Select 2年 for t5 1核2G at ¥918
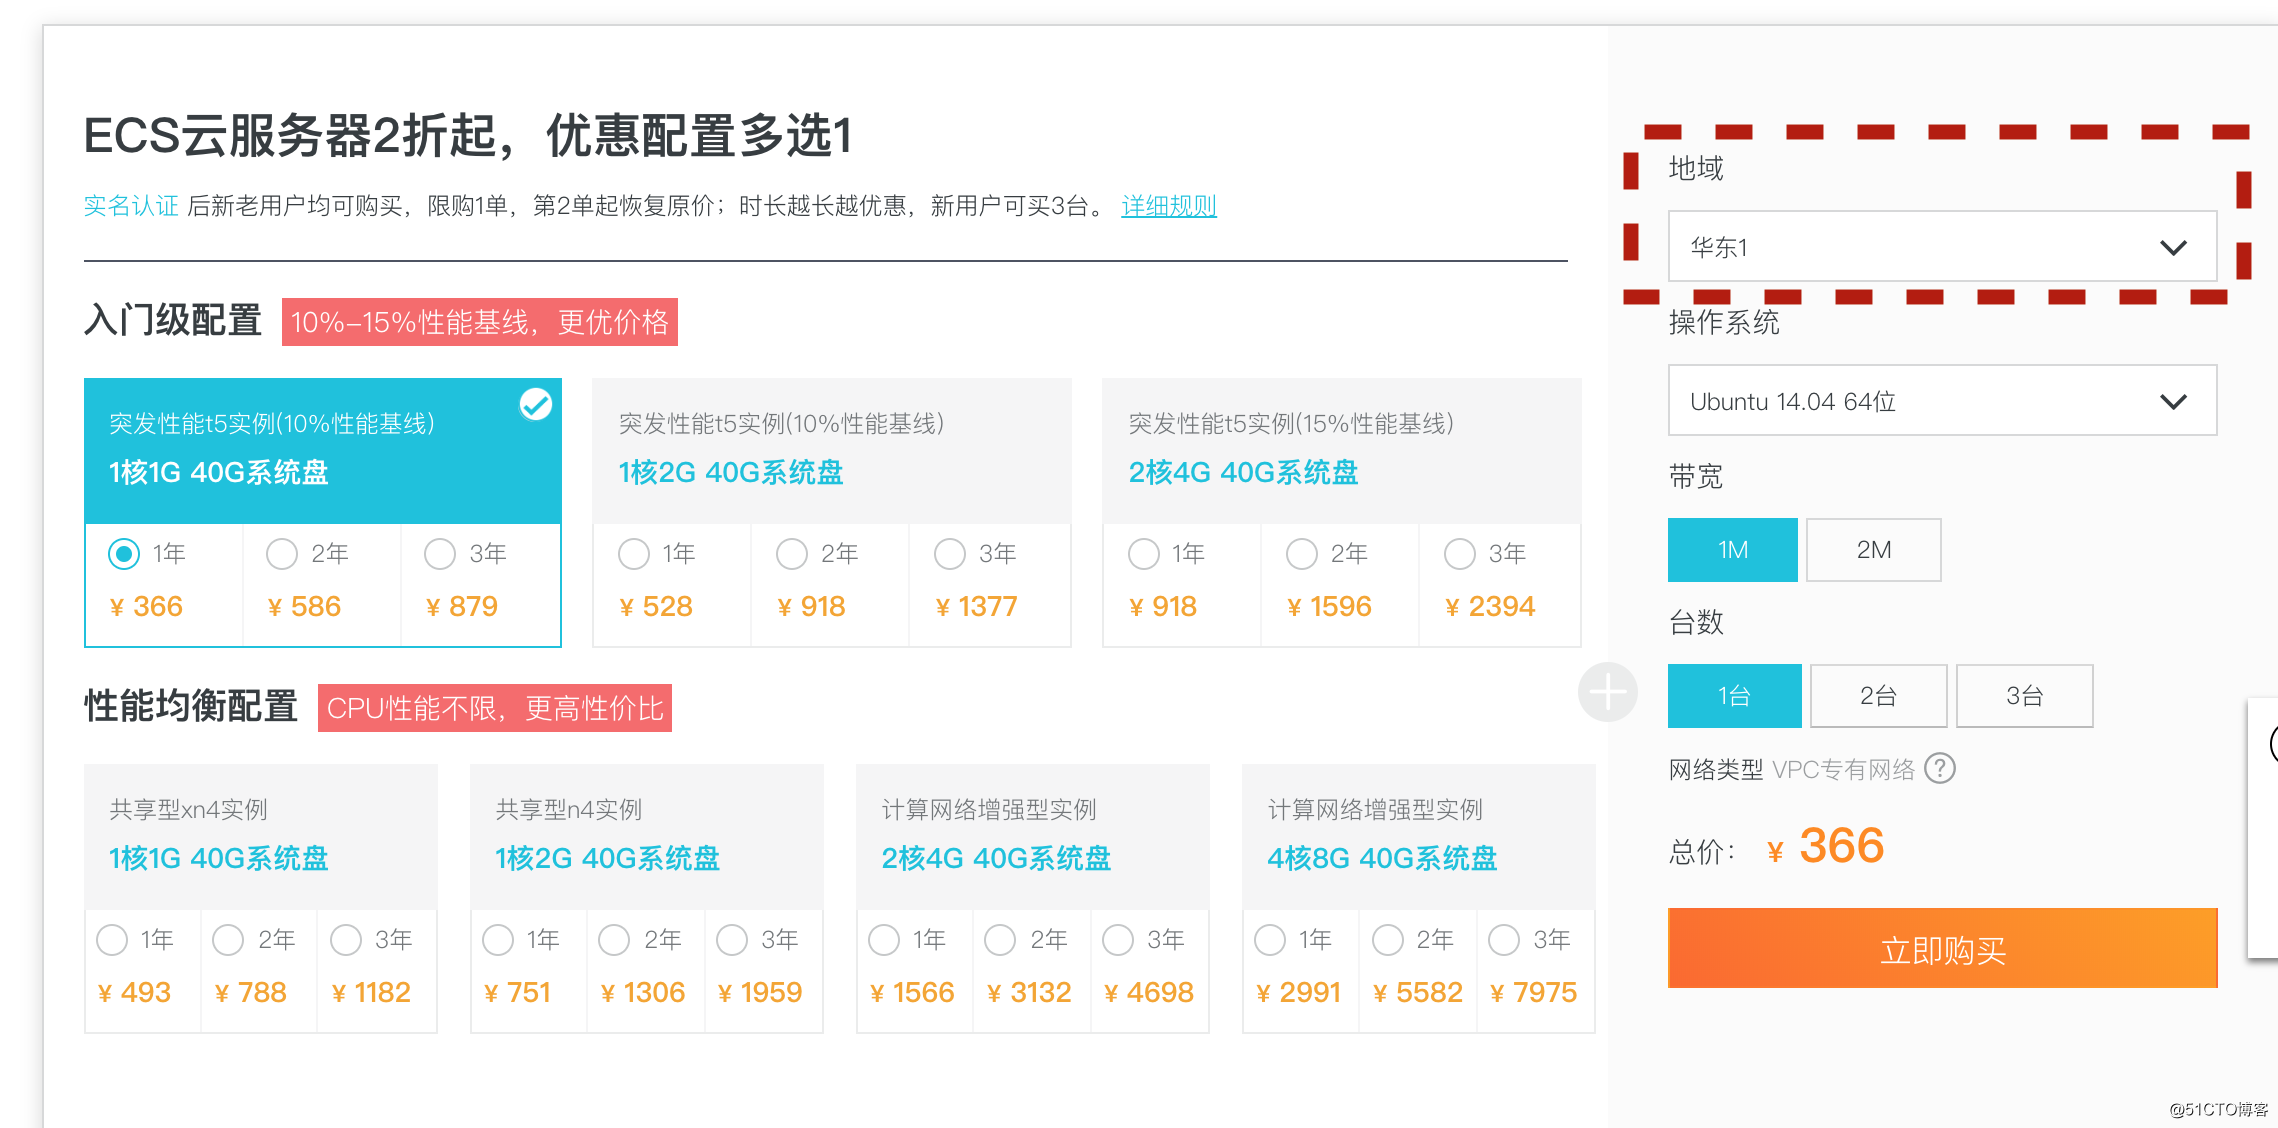Screen dimensions: 2278x1128 pyautogui.click(x=792, y=554)
